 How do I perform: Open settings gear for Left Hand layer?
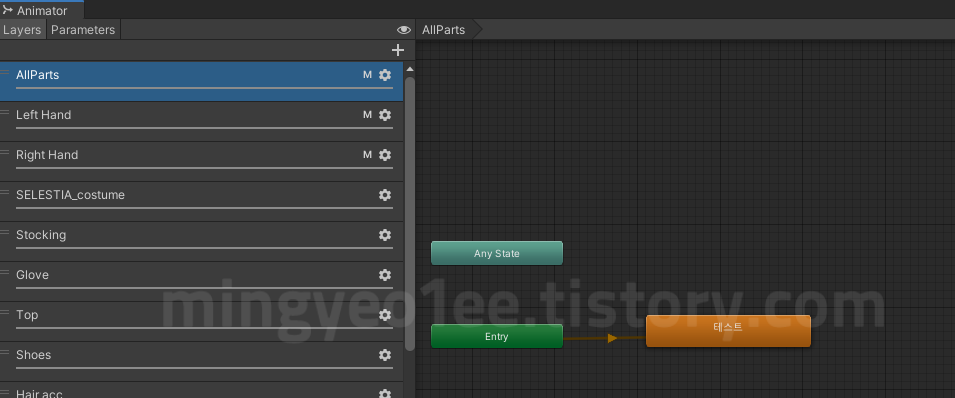(385, 115)
